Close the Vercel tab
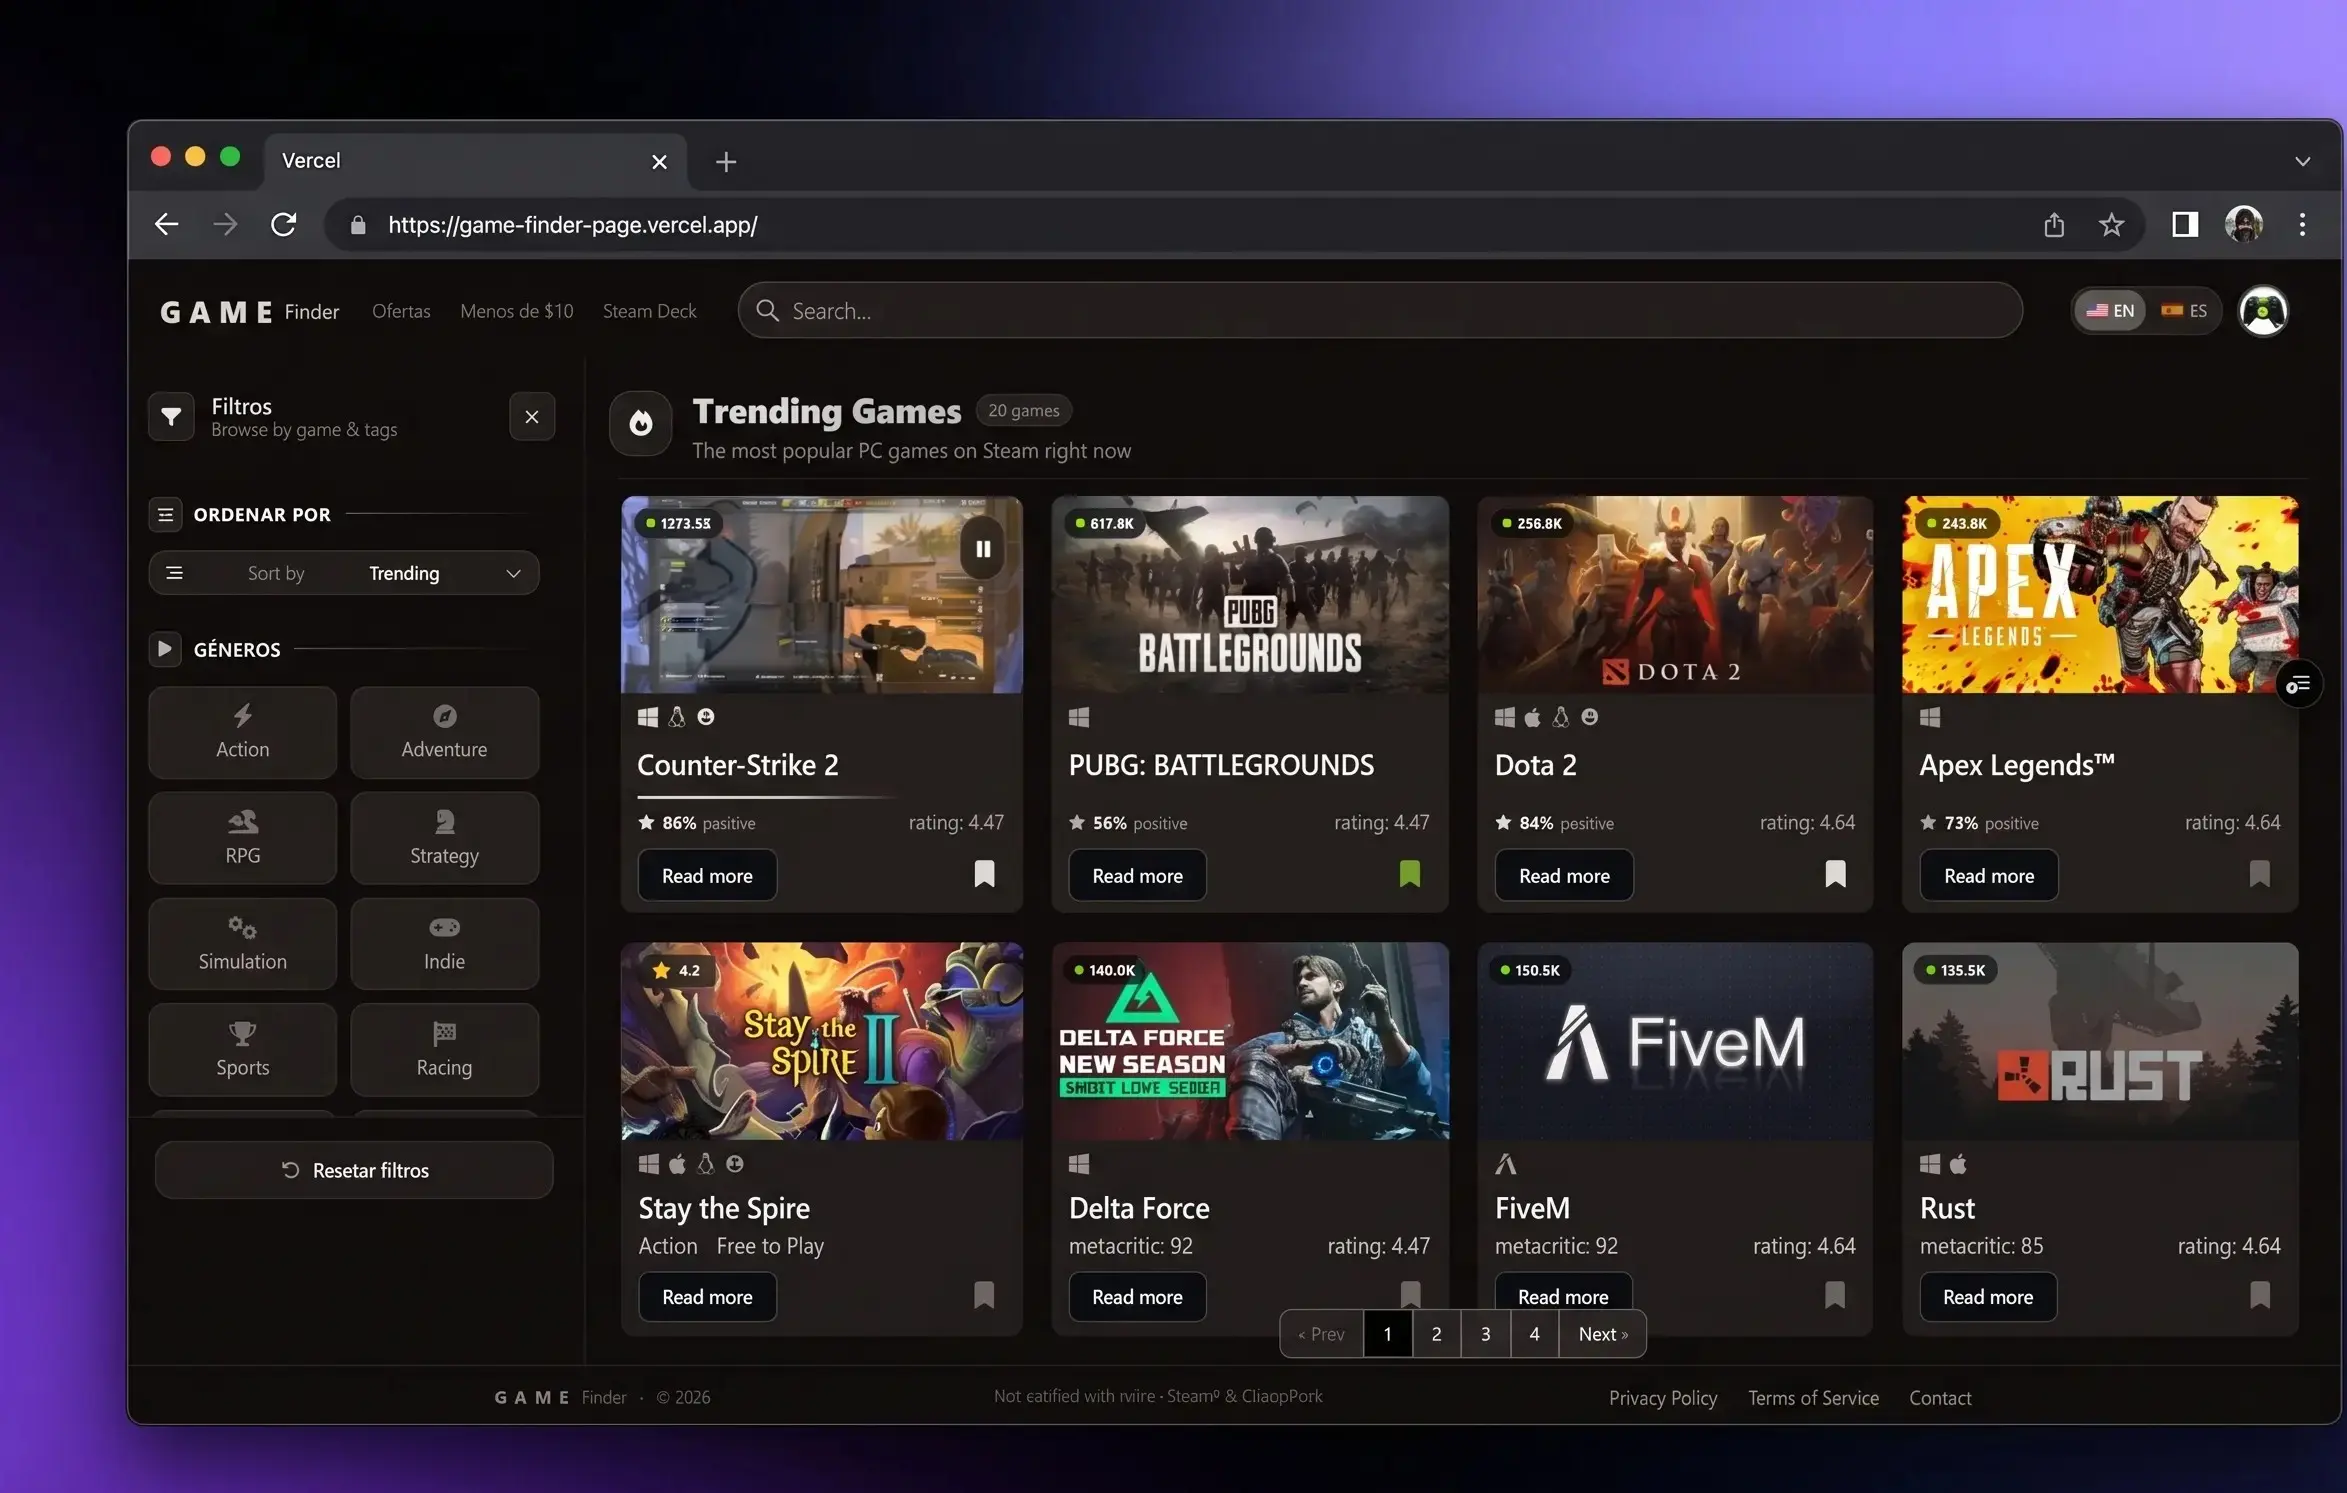Image resolution: width=2347 pixels, height=1493 pixels. click(659, 162)
